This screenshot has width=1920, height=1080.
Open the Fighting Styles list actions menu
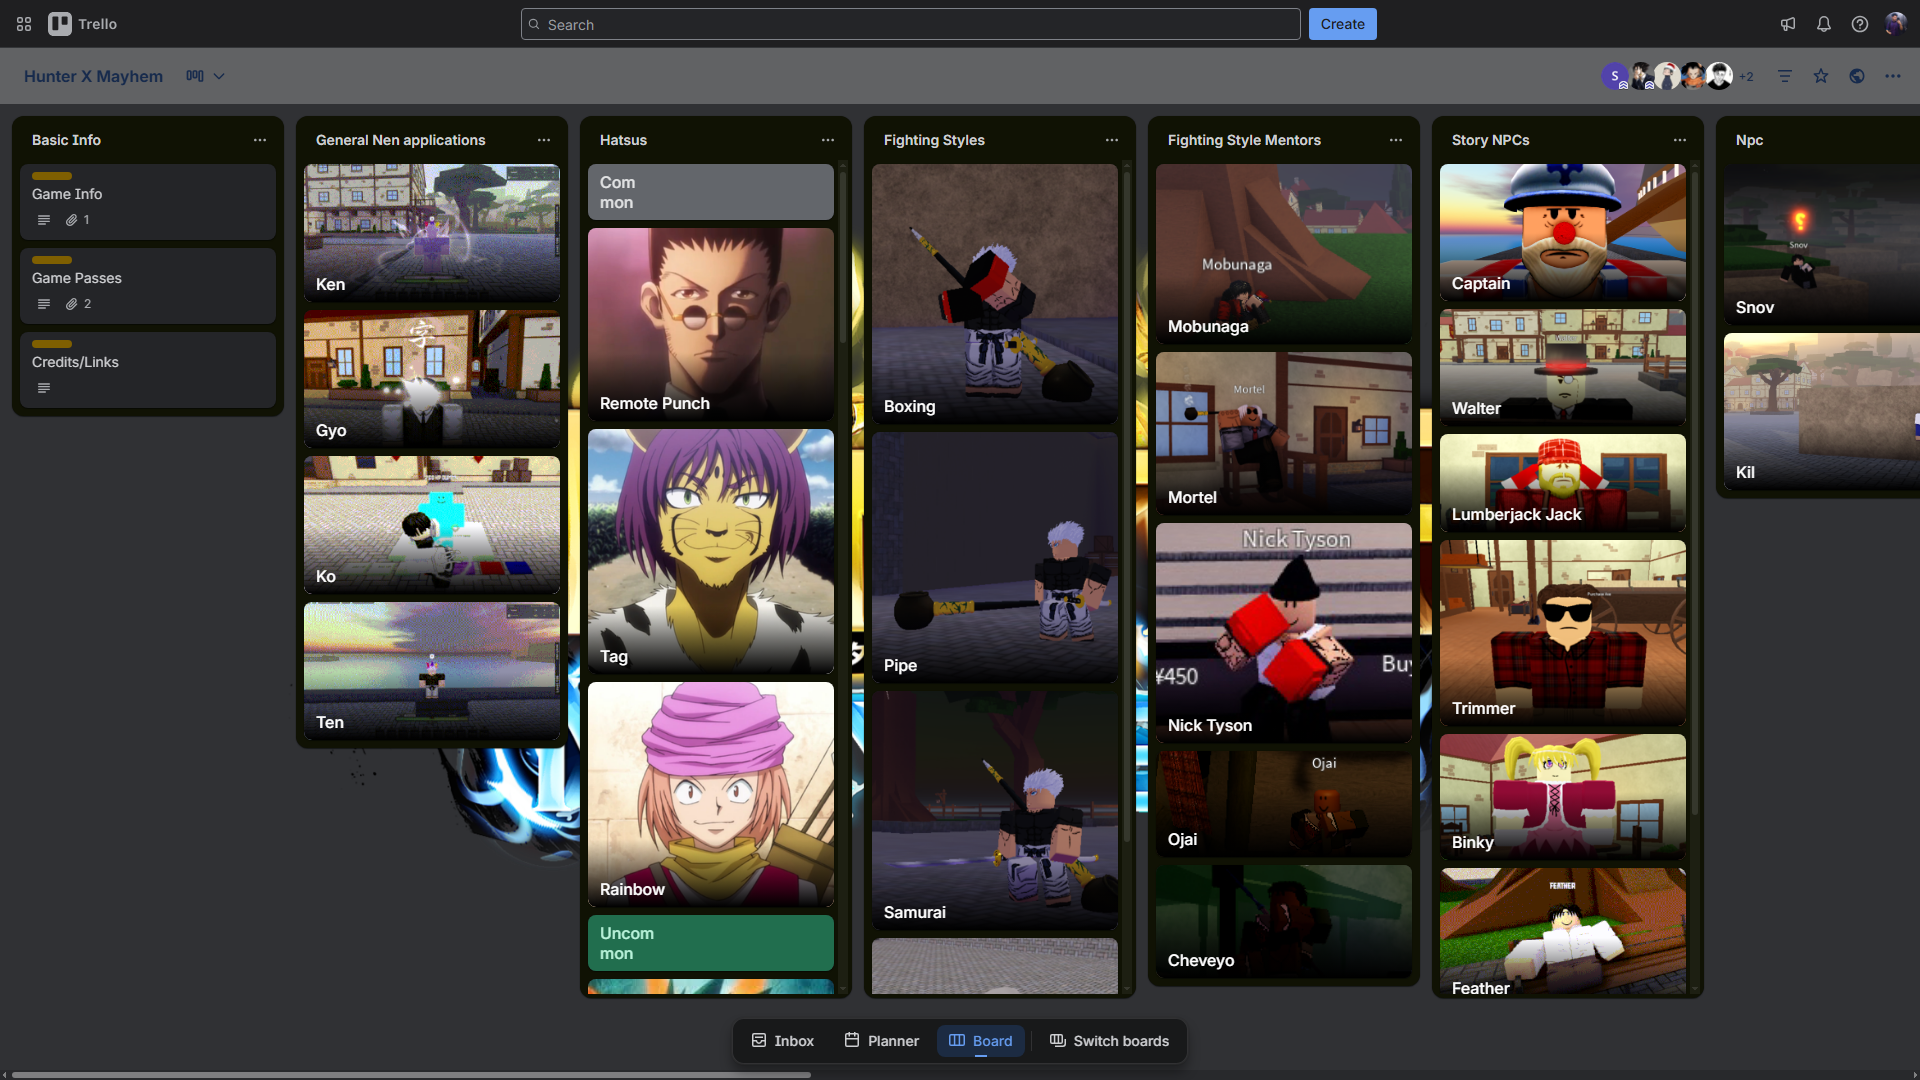[1112, 140]
